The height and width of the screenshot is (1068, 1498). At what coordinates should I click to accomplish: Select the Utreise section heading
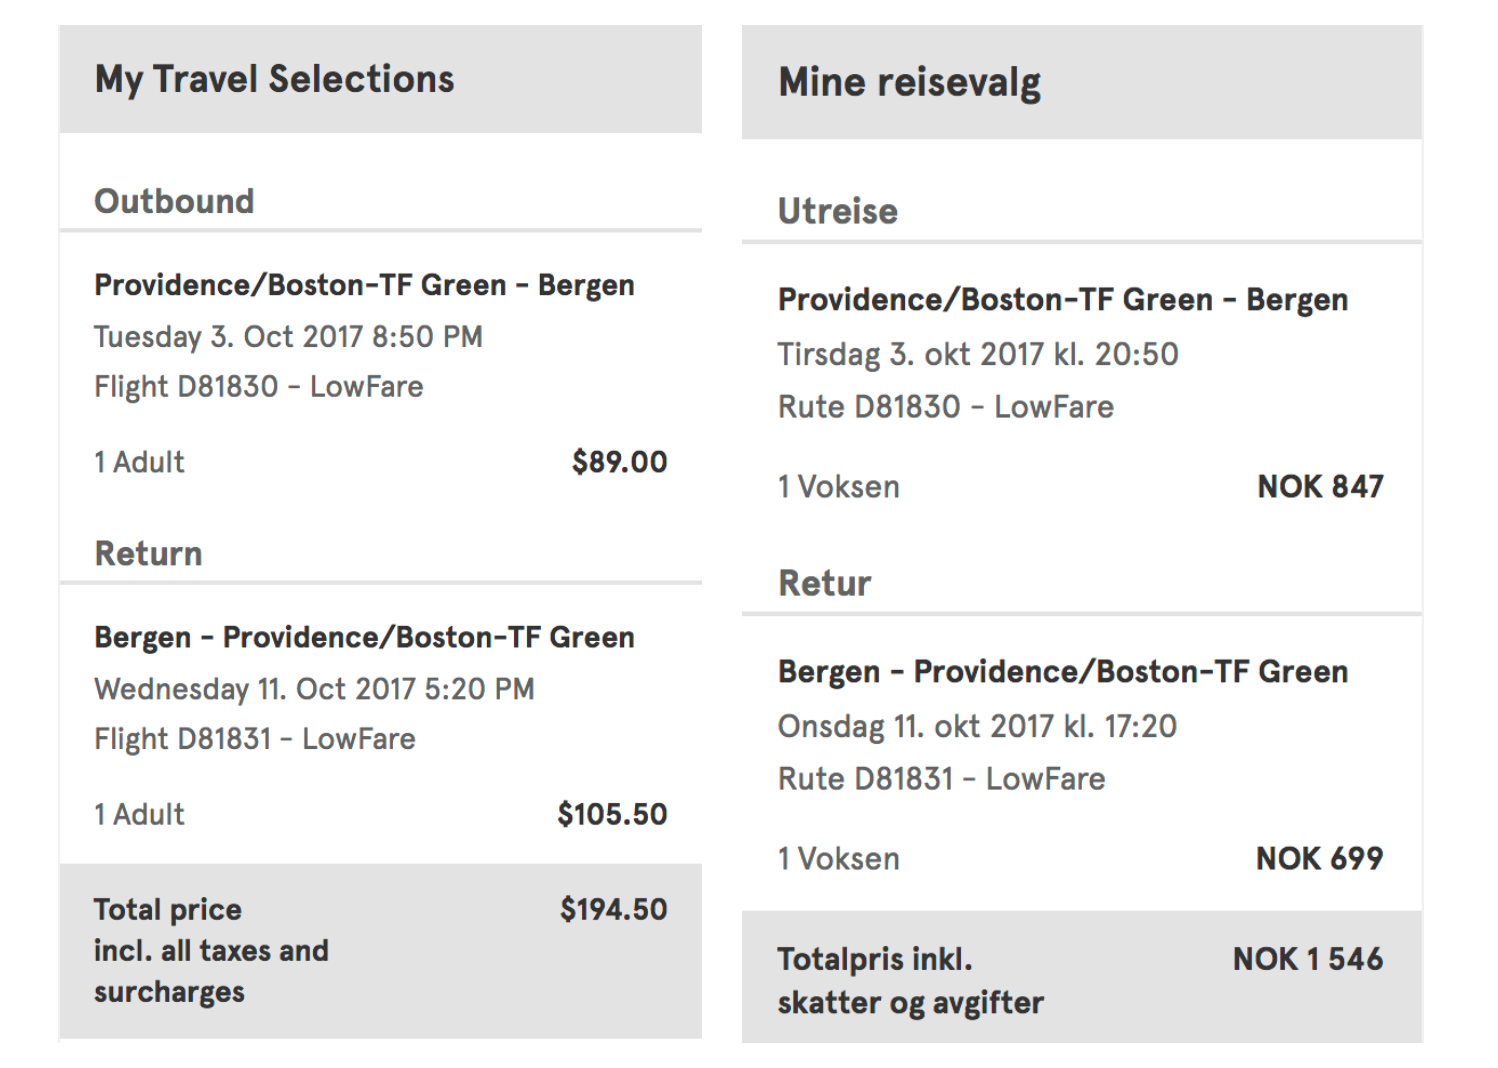pos(838,211)
